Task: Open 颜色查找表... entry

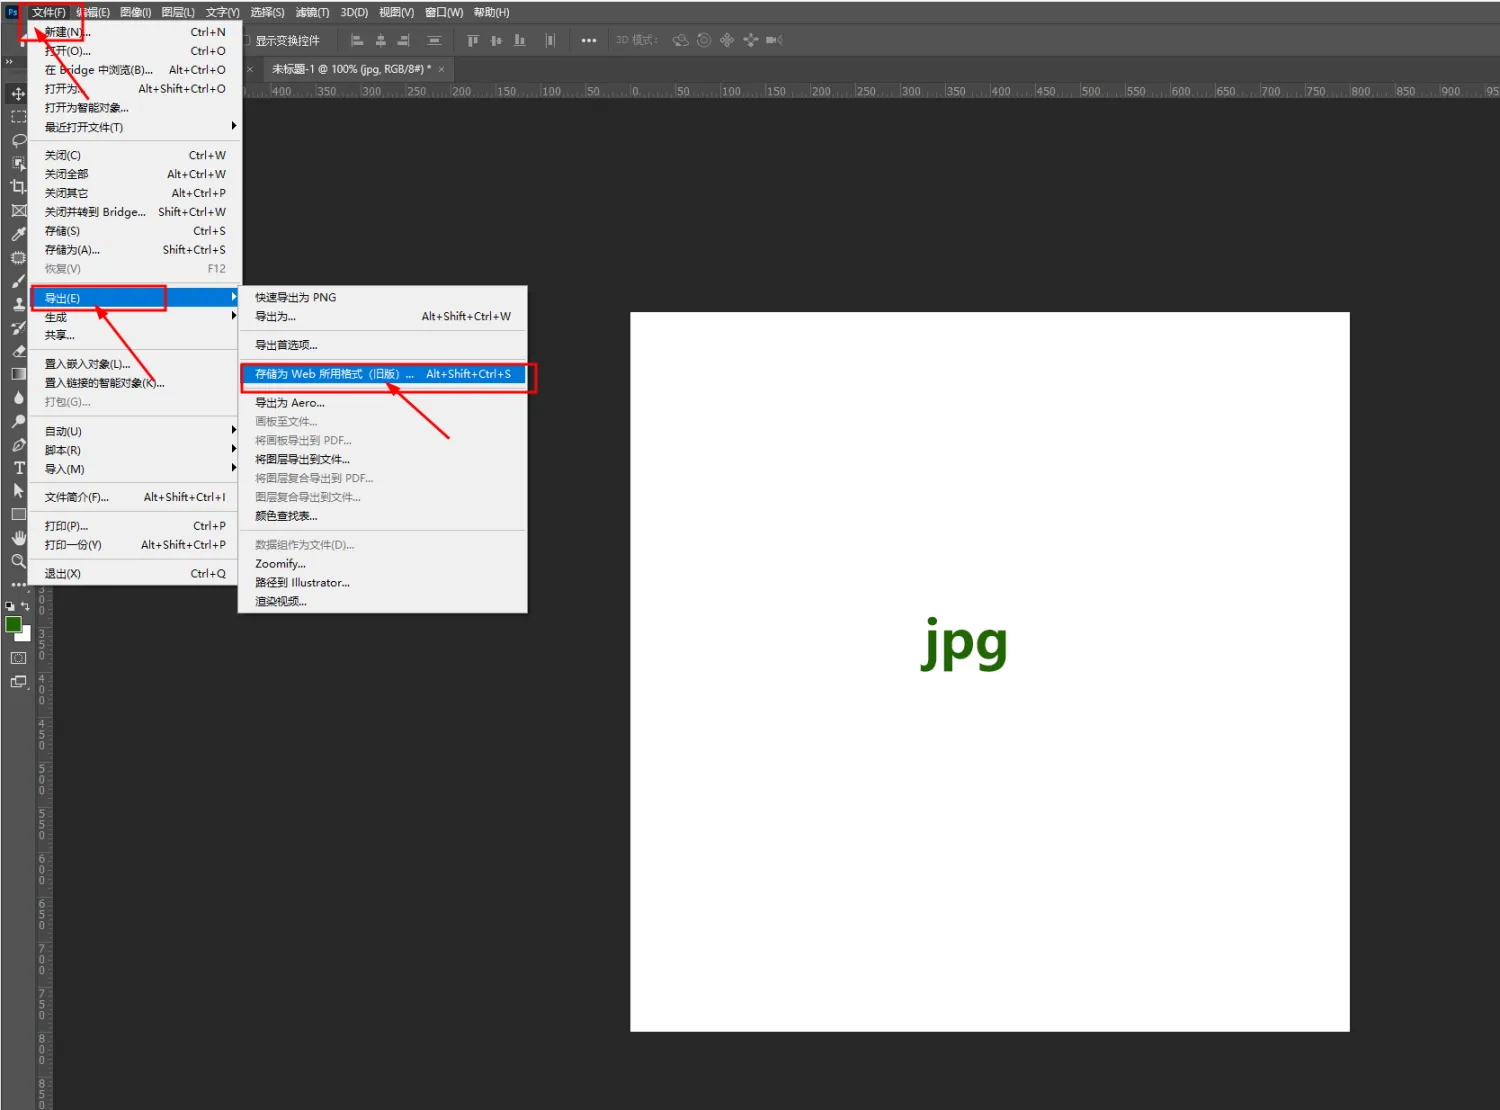Action: (x=383, y=516)
